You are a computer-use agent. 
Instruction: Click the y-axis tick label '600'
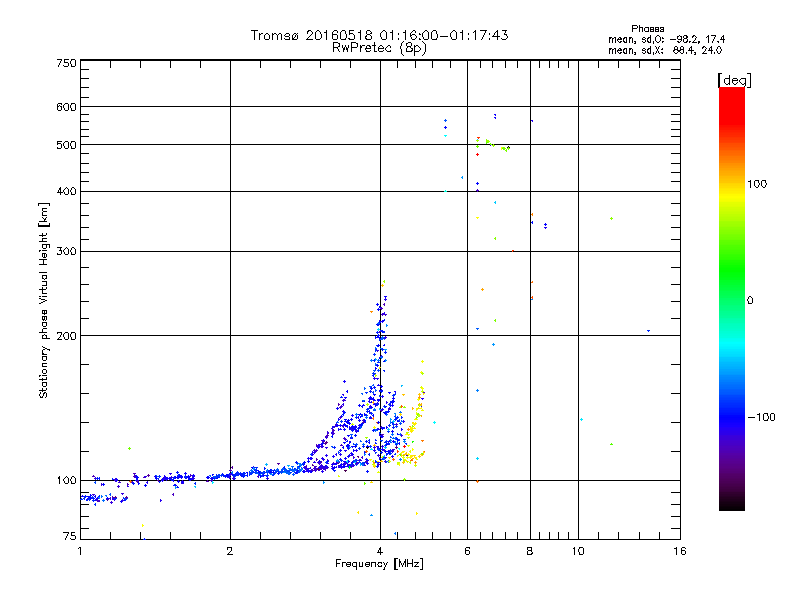tap(67, 107)
